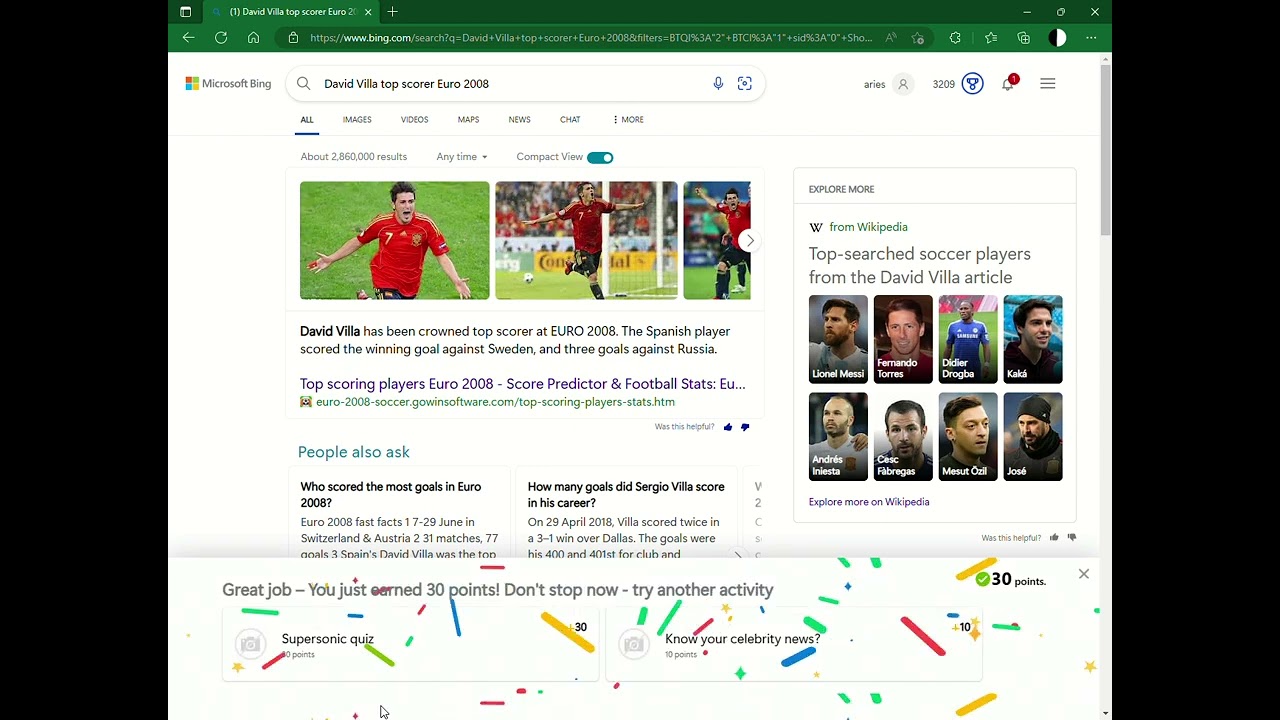Toggle the Compact View switch
The height and width of the screenshot is (720, 1280).
(x=600, y=157)
